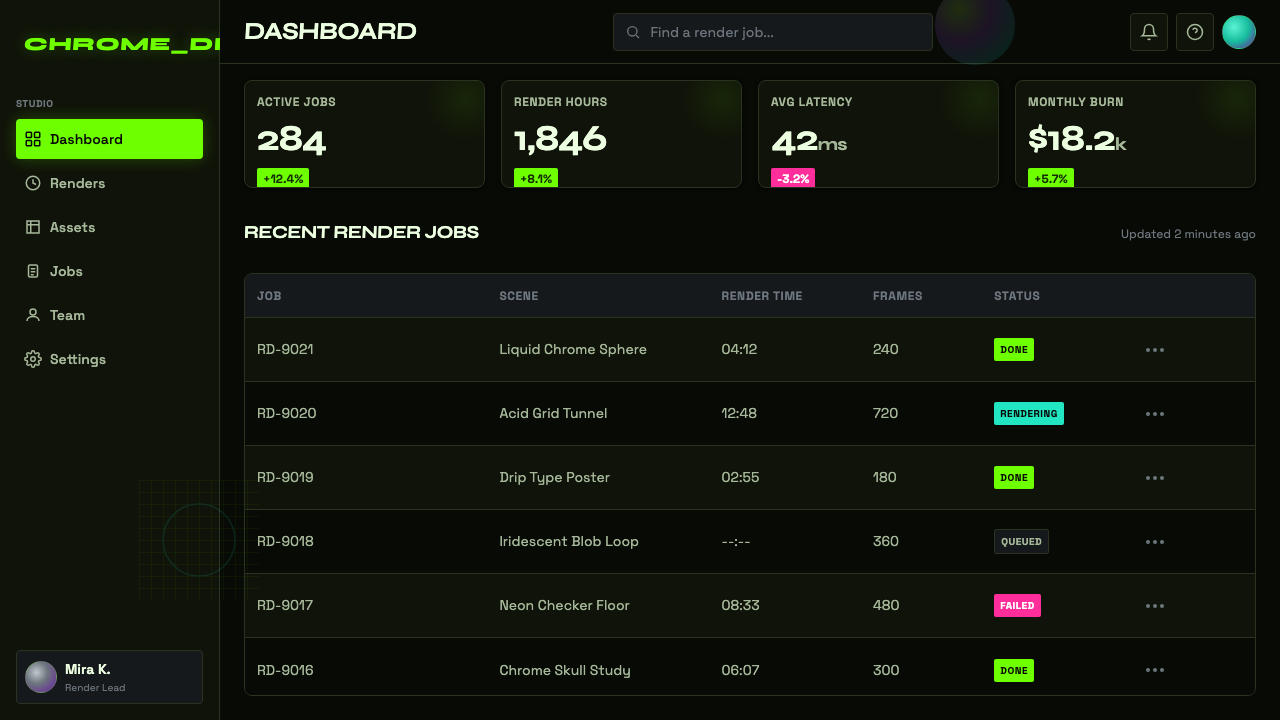This screenshot has height=720, width=1280.
Task: Select job ID RD-9016
Action: tap(285, 670)
